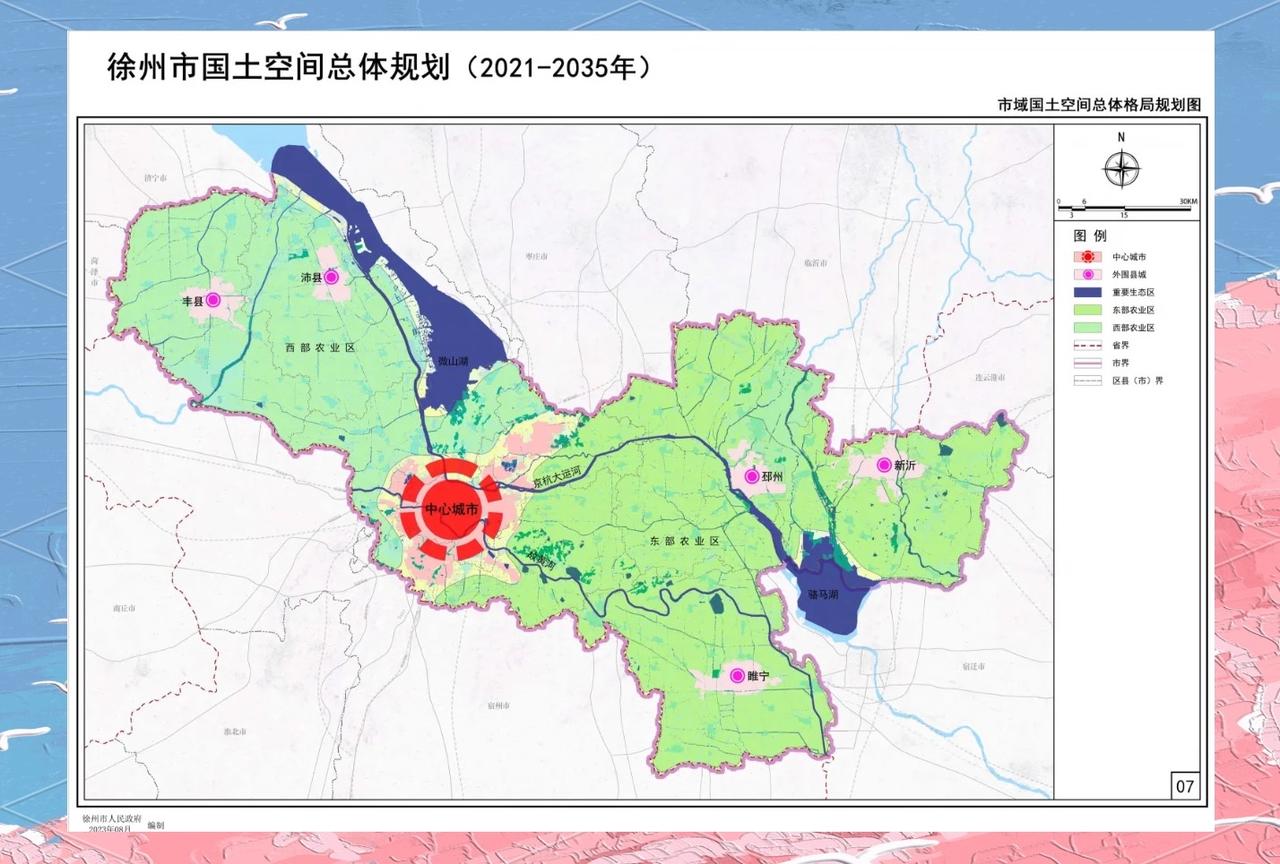Click the 编制 footer text

coord(155,827)
